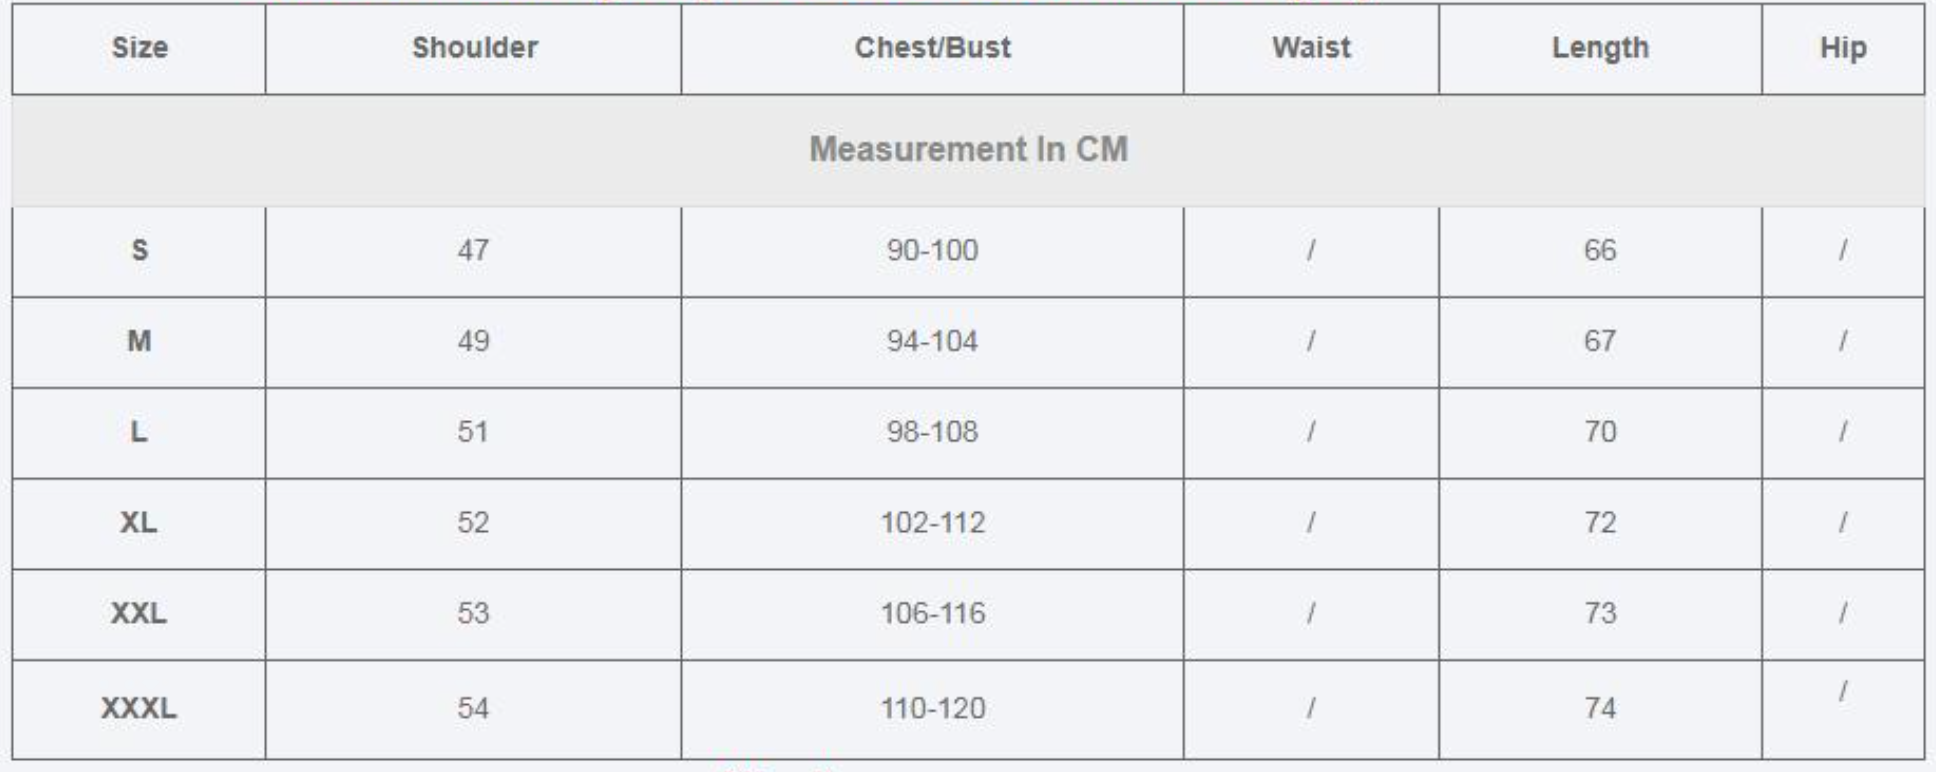Select chest range 102-112 for size XL
Screen dimensions: 1936x772
[x=932, y=523]
